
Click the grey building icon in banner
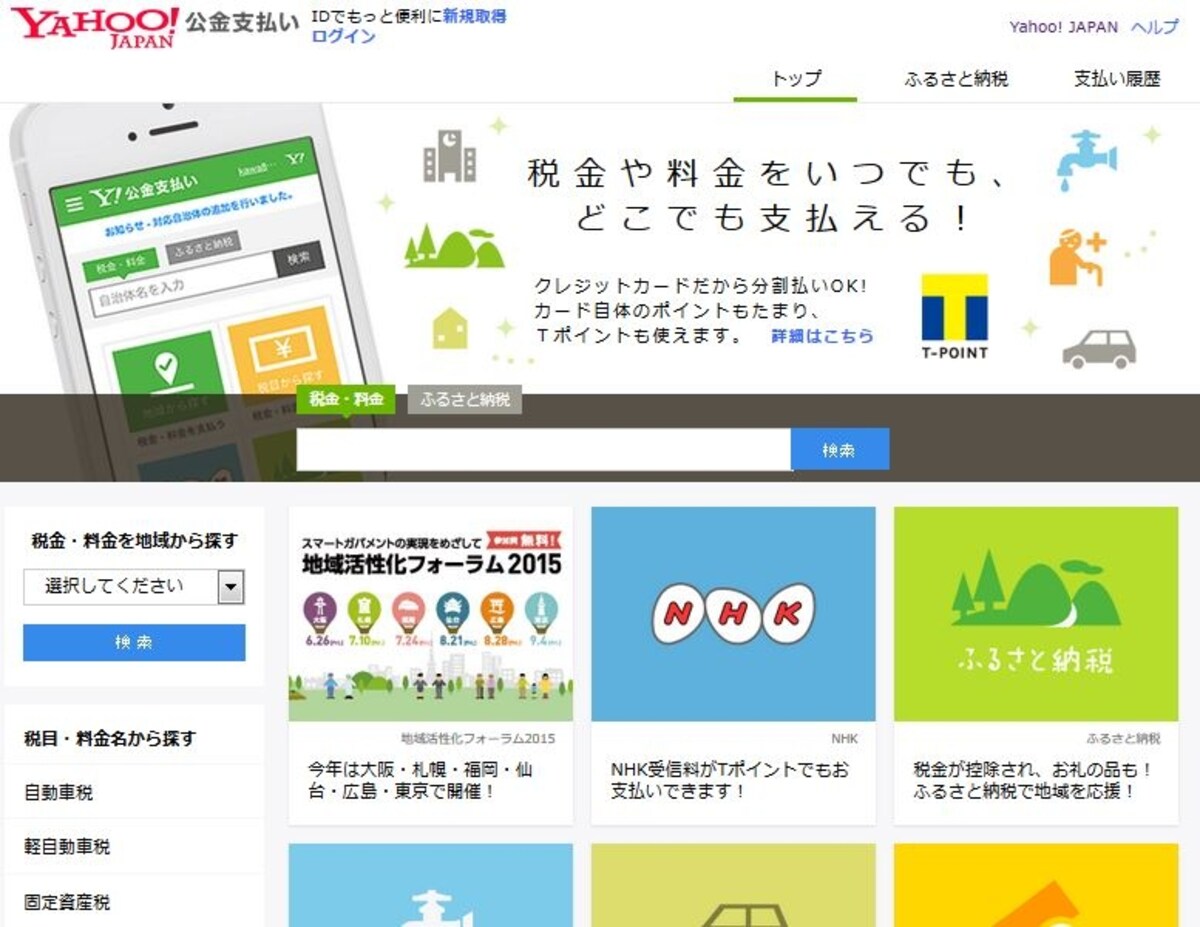pos(449,157)
